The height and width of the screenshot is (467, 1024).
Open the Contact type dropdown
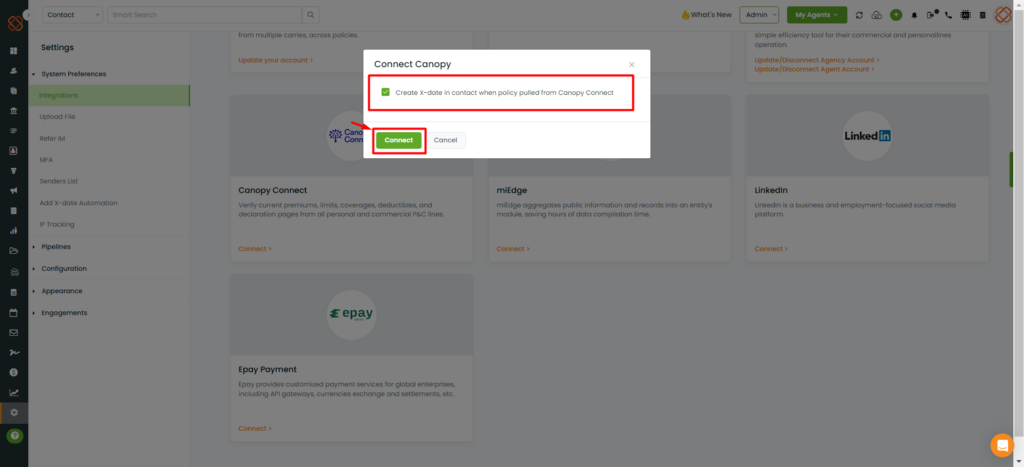click(x=72, y=14)
